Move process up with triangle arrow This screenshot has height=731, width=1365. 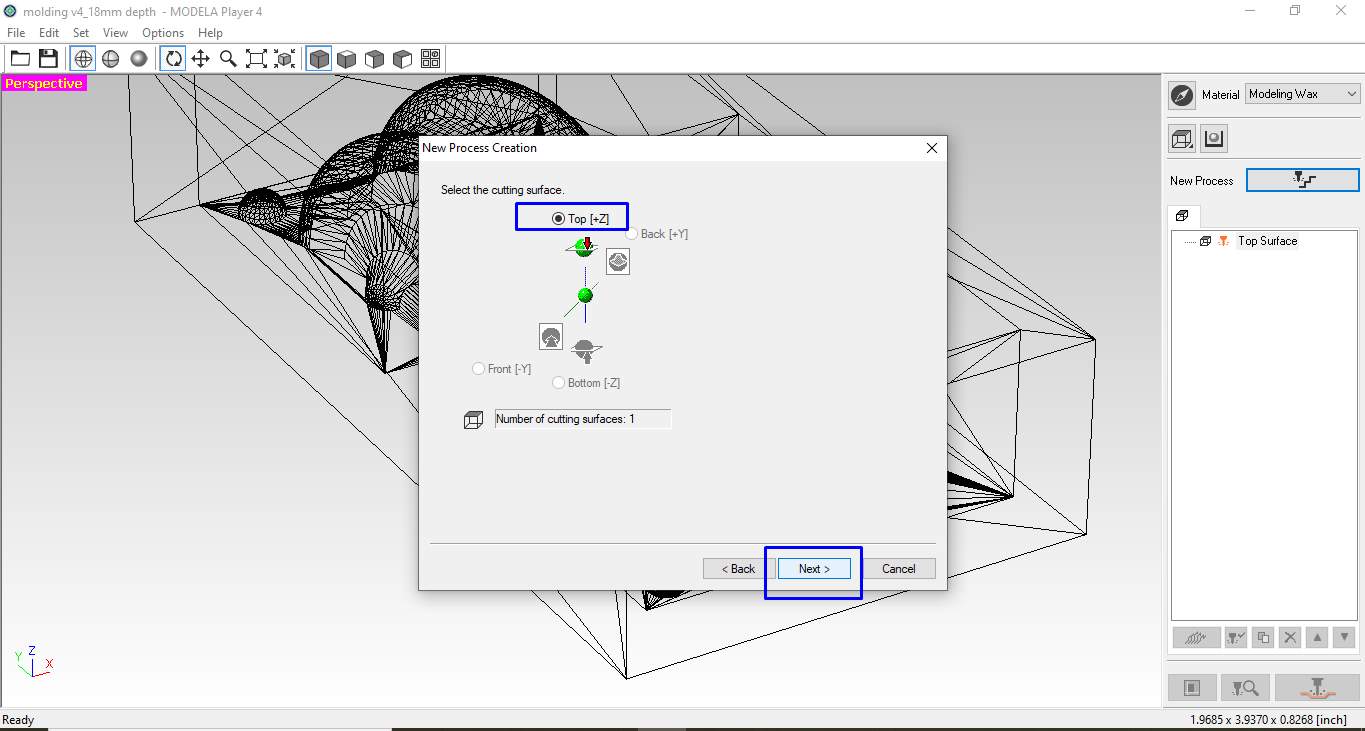point(1317,637)
